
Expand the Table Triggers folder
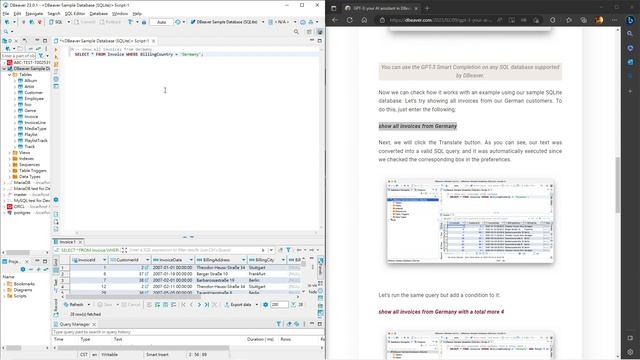coord(9,171)
